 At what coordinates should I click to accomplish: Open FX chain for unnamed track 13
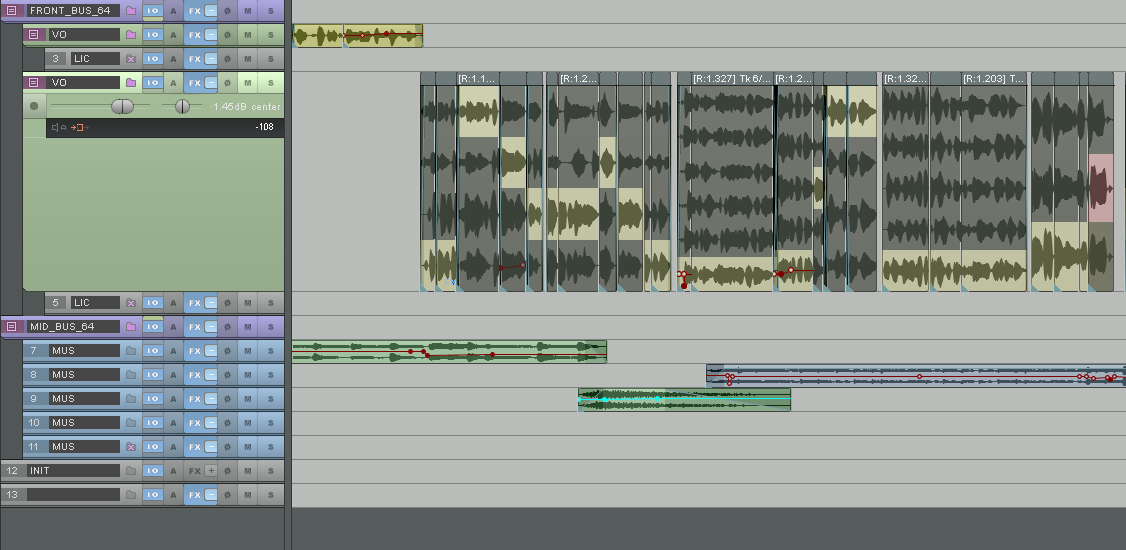194,495
